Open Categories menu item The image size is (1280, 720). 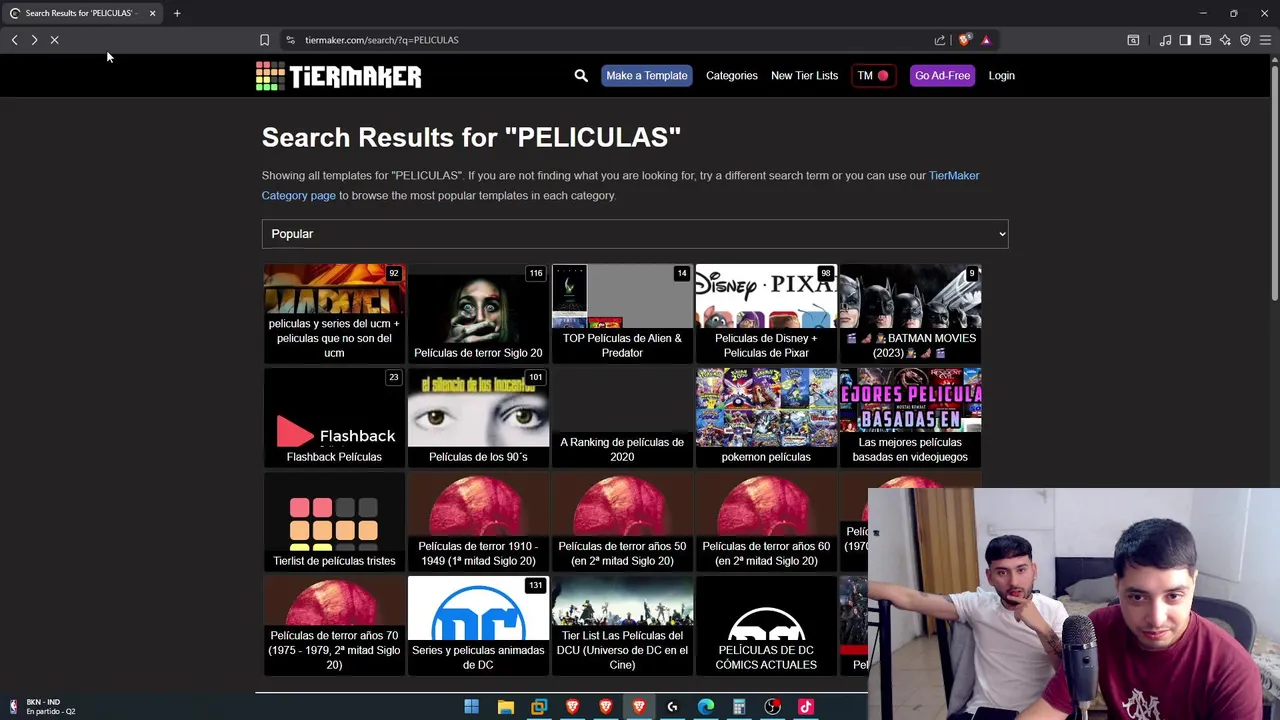(731, 76)
